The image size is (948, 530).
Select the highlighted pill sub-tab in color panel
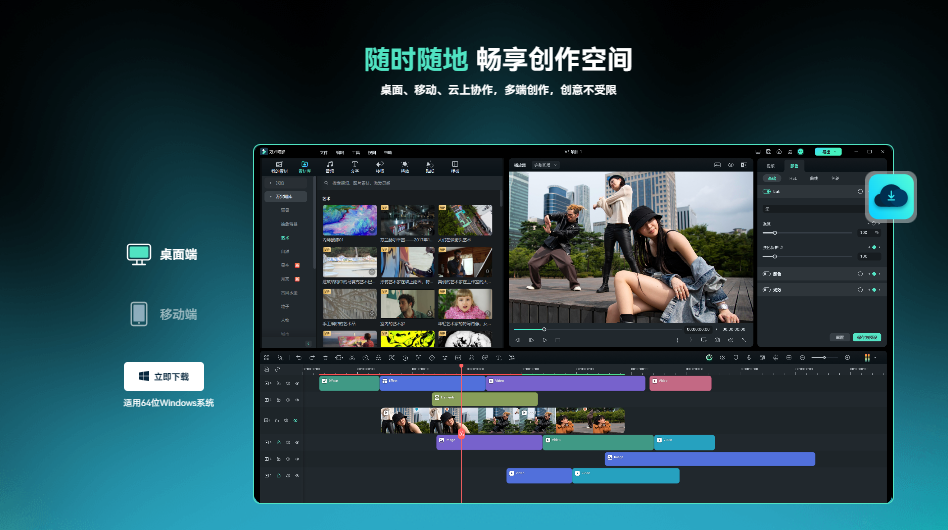[772, 178]
